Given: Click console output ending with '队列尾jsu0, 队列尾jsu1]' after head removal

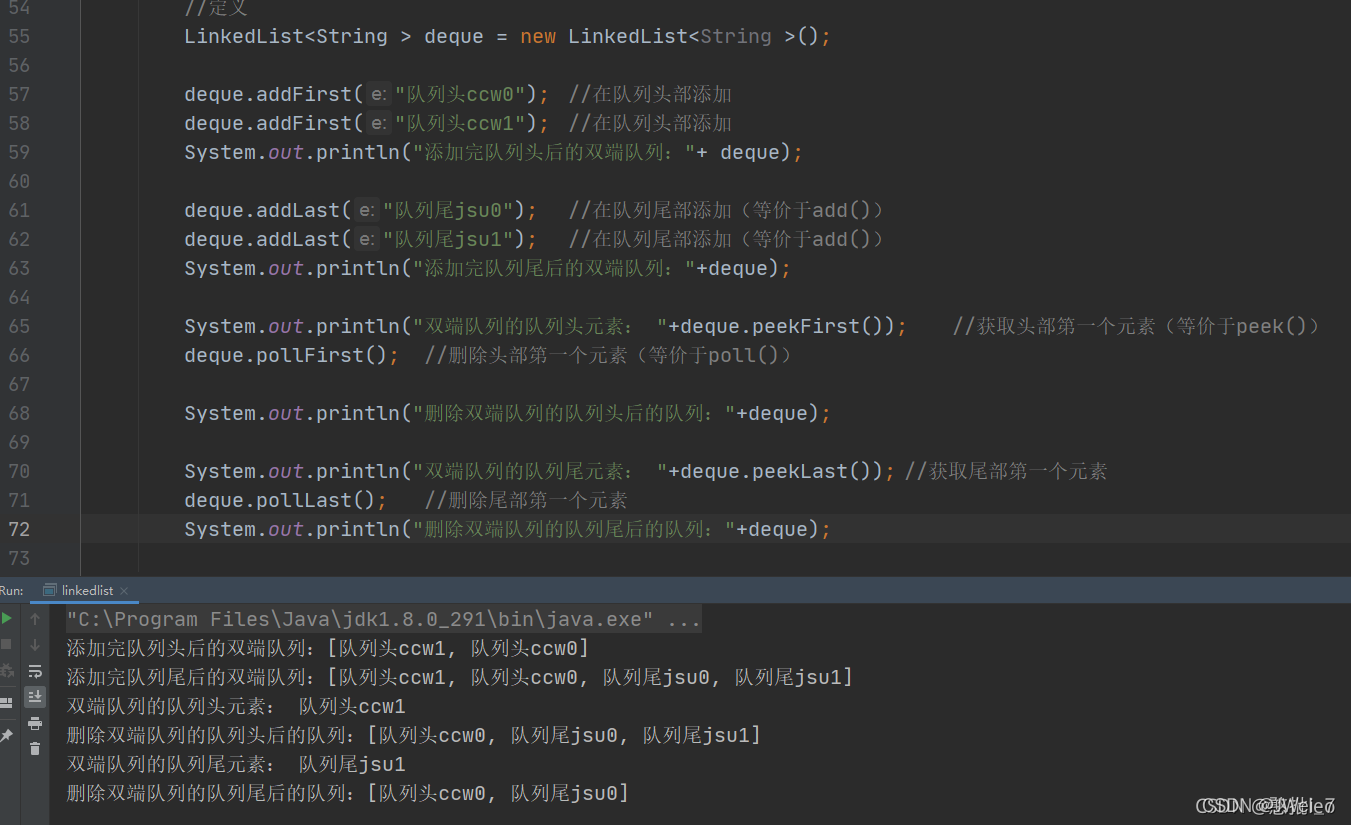Looking at the screenshot, I should point(564,735).
